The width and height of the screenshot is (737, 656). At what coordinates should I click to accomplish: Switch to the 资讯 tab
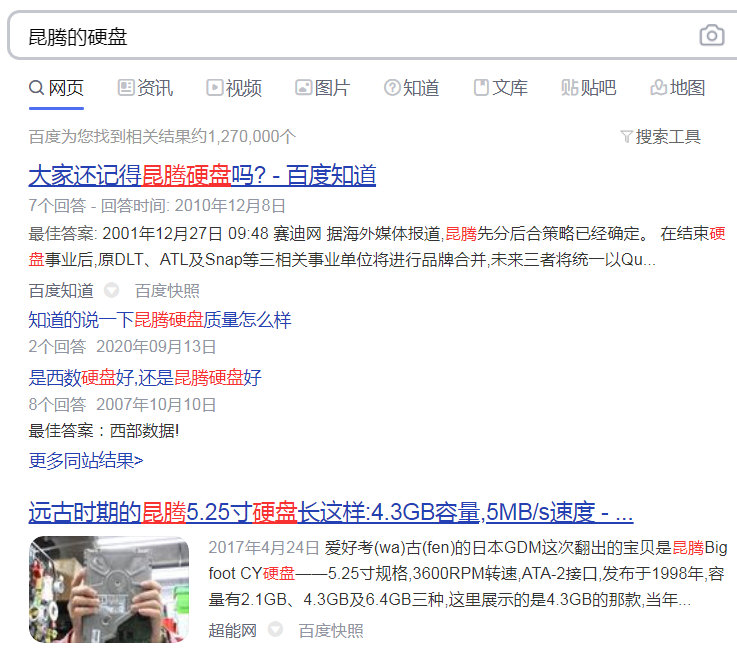(x=145, y=88)
